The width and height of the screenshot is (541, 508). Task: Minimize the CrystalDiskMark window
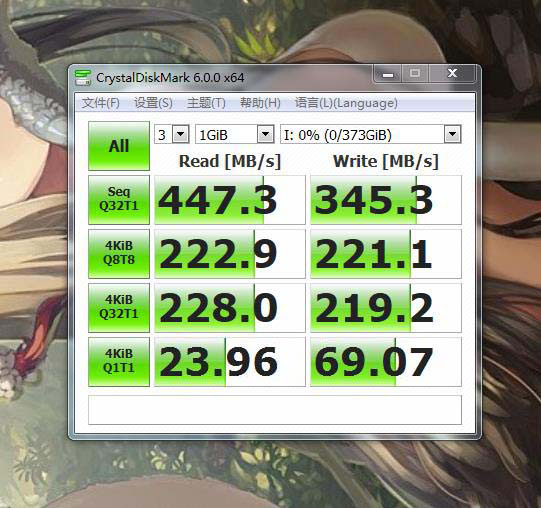click(388, 74)
